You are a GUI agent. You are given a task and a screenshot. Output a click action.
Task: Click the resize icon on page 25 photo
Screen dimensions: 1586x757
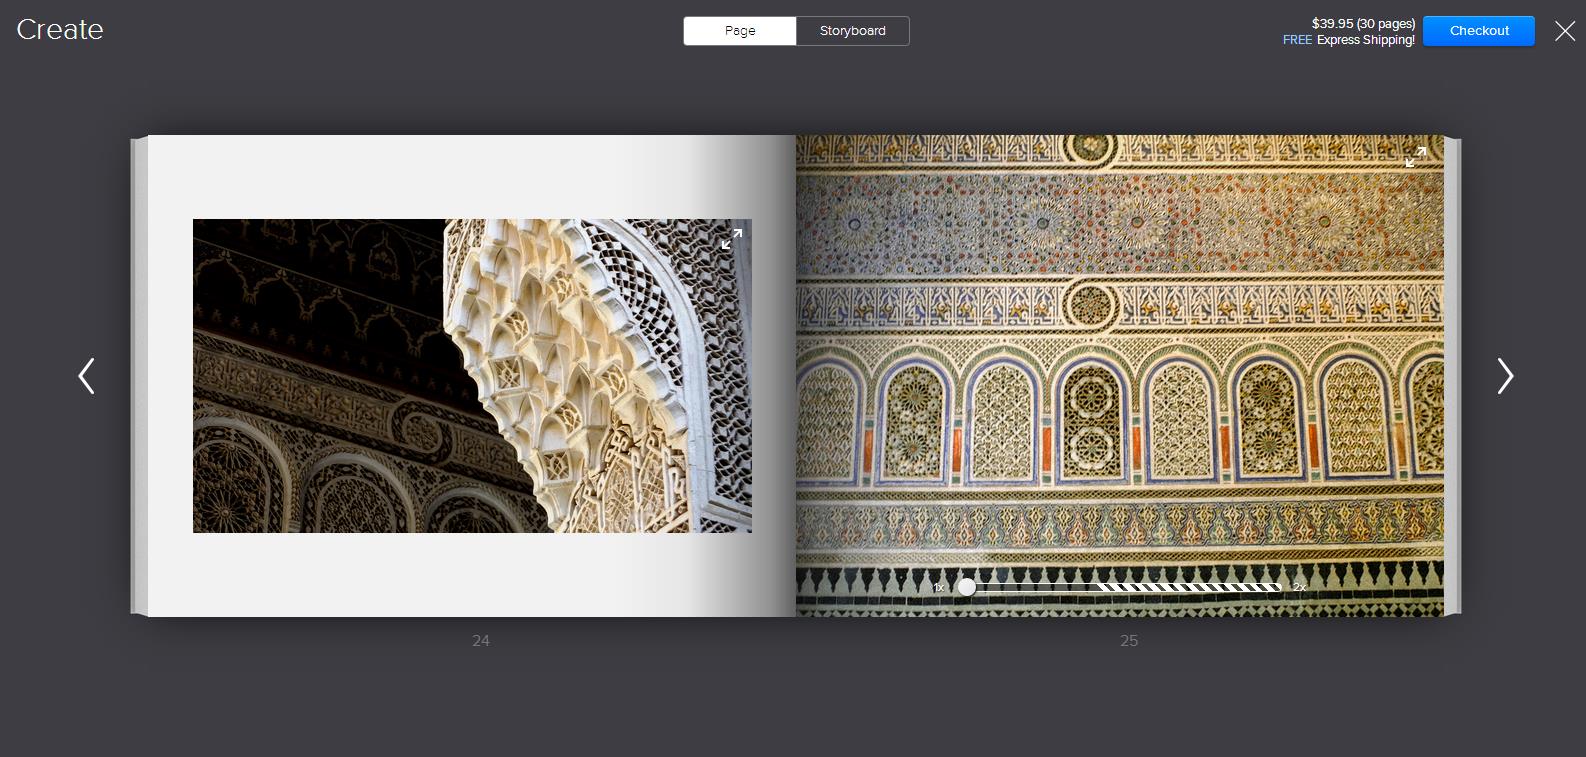click(1415, 157)
